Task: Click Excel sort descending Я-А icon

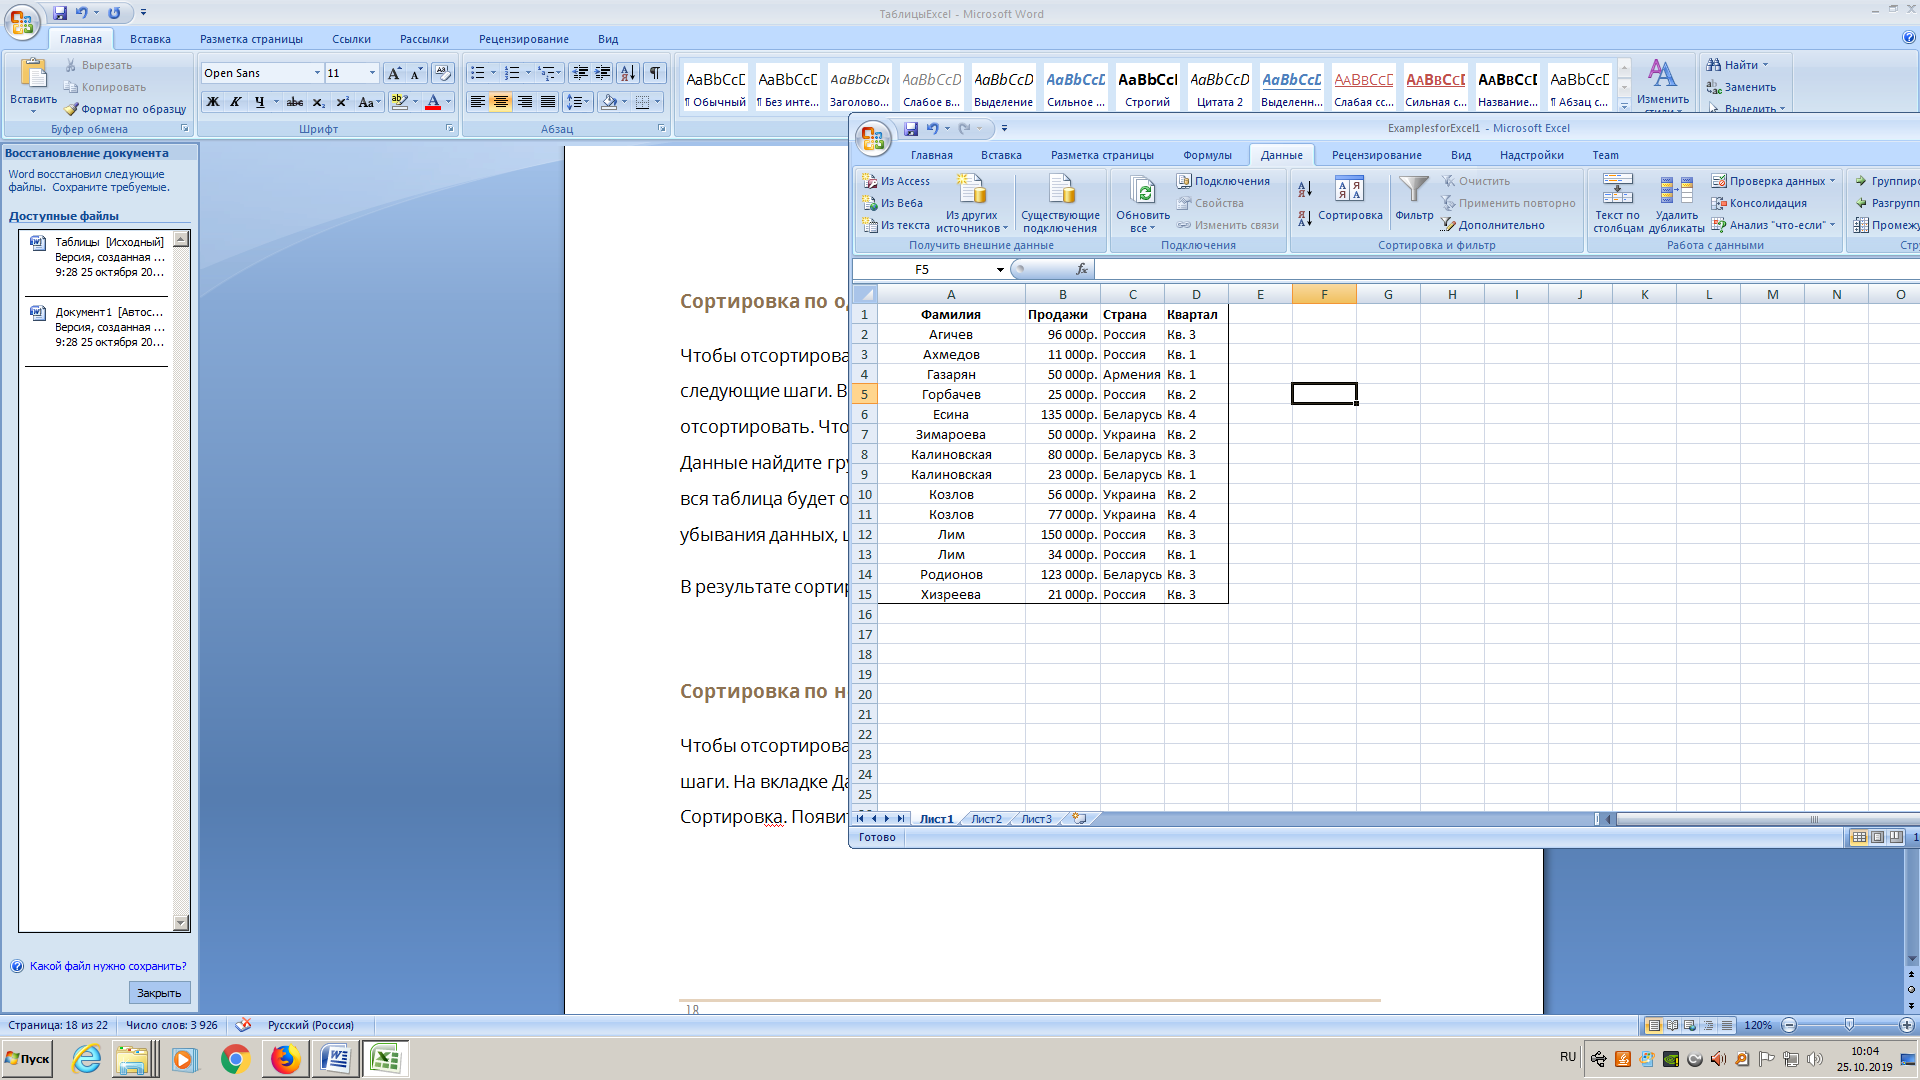Action: click(1305, 218)
